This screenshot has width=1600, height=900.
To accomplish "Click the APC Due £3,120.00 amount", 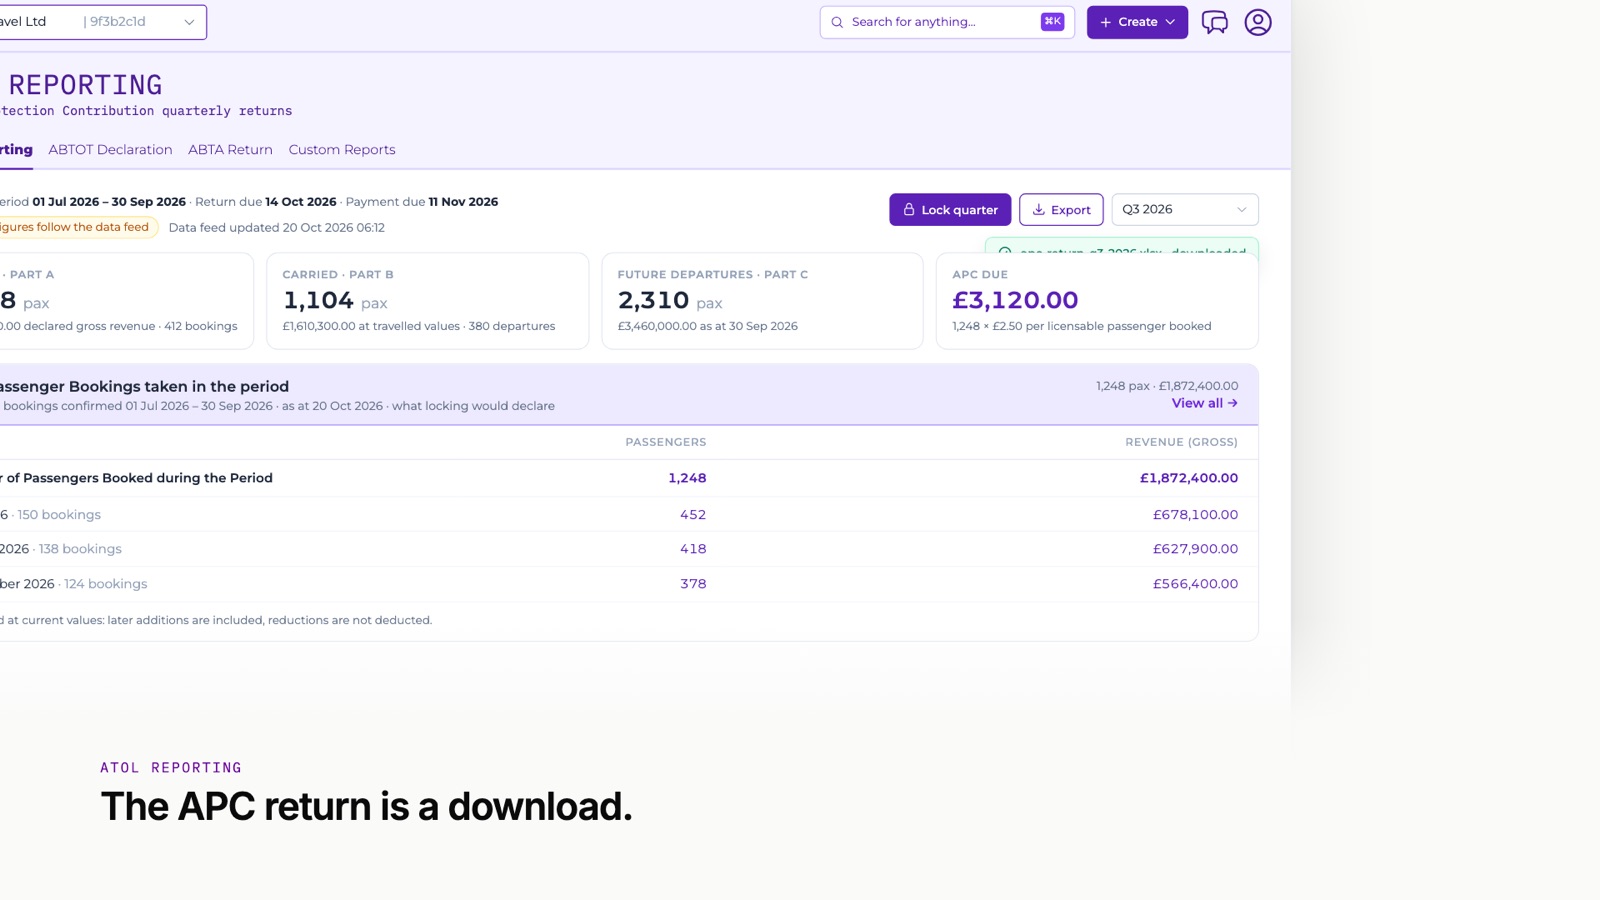I will click(1015, 300).
